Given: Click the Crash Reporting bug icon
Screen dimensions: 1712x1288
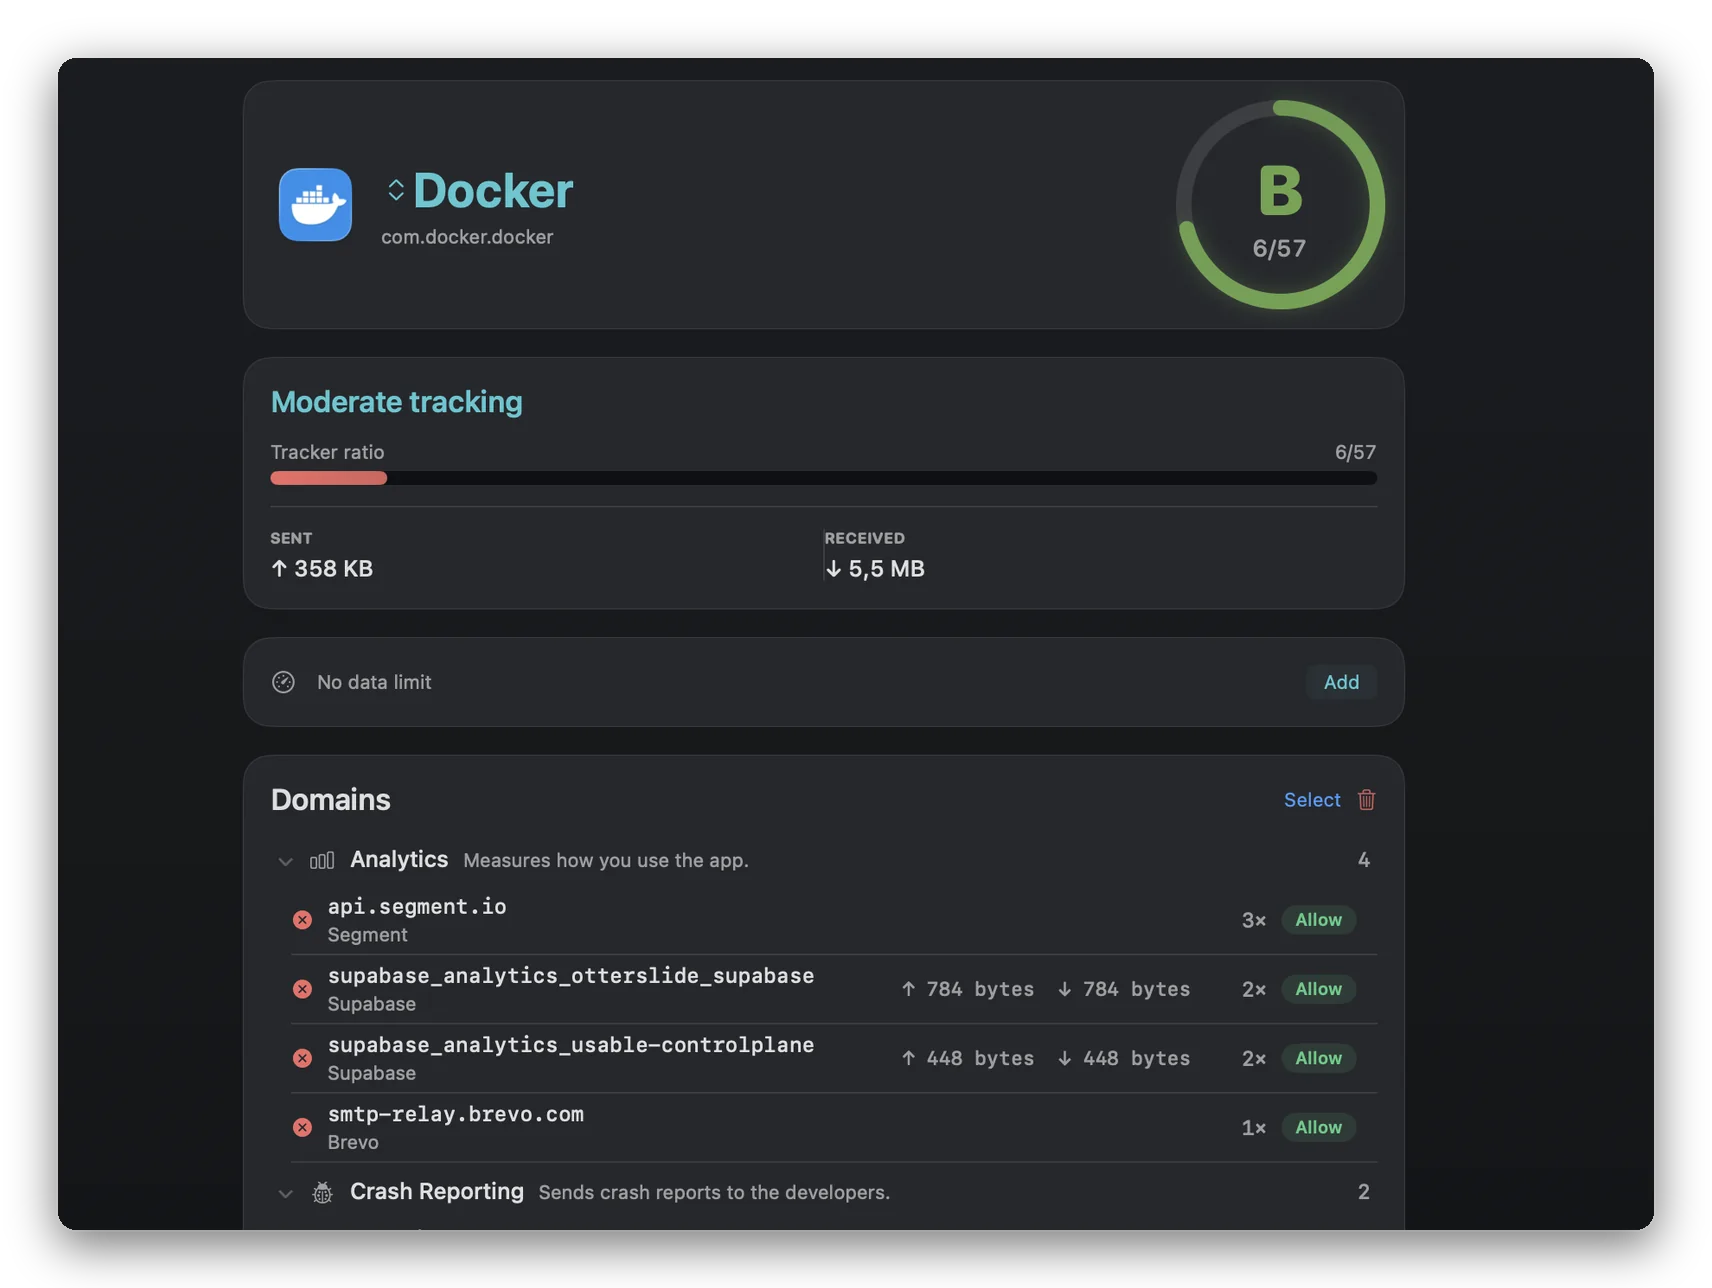Looking at the screenshot, I should coord(322,1193).
